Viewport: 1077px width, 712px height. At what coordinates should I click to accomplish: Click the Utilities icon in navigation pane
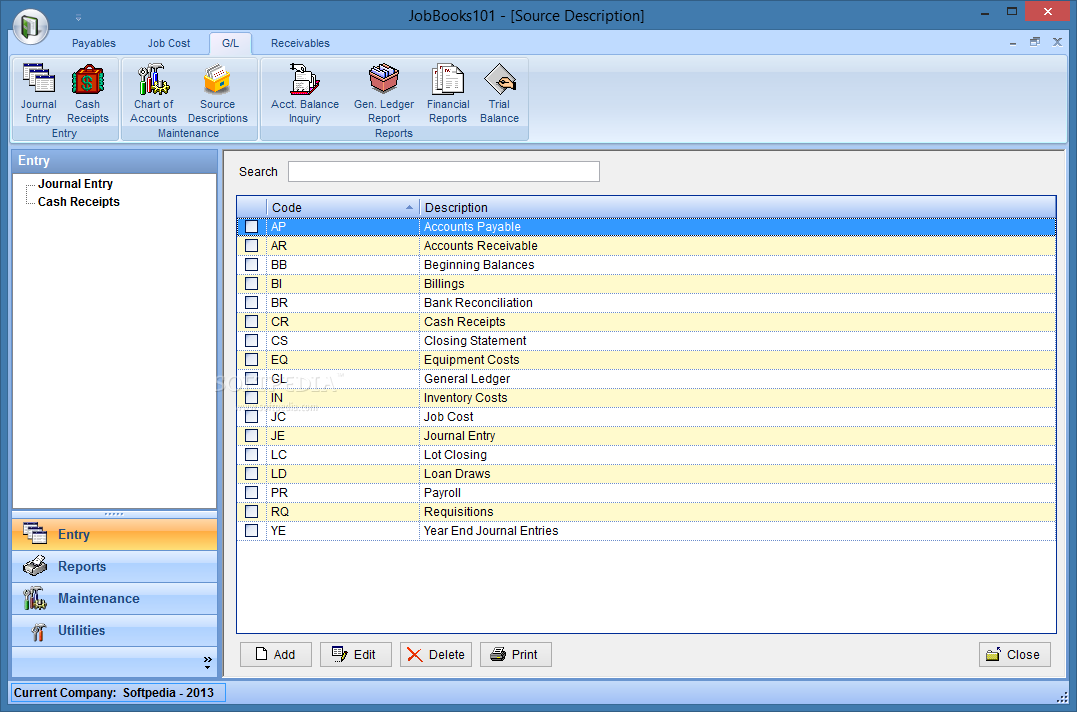[38, 630]
